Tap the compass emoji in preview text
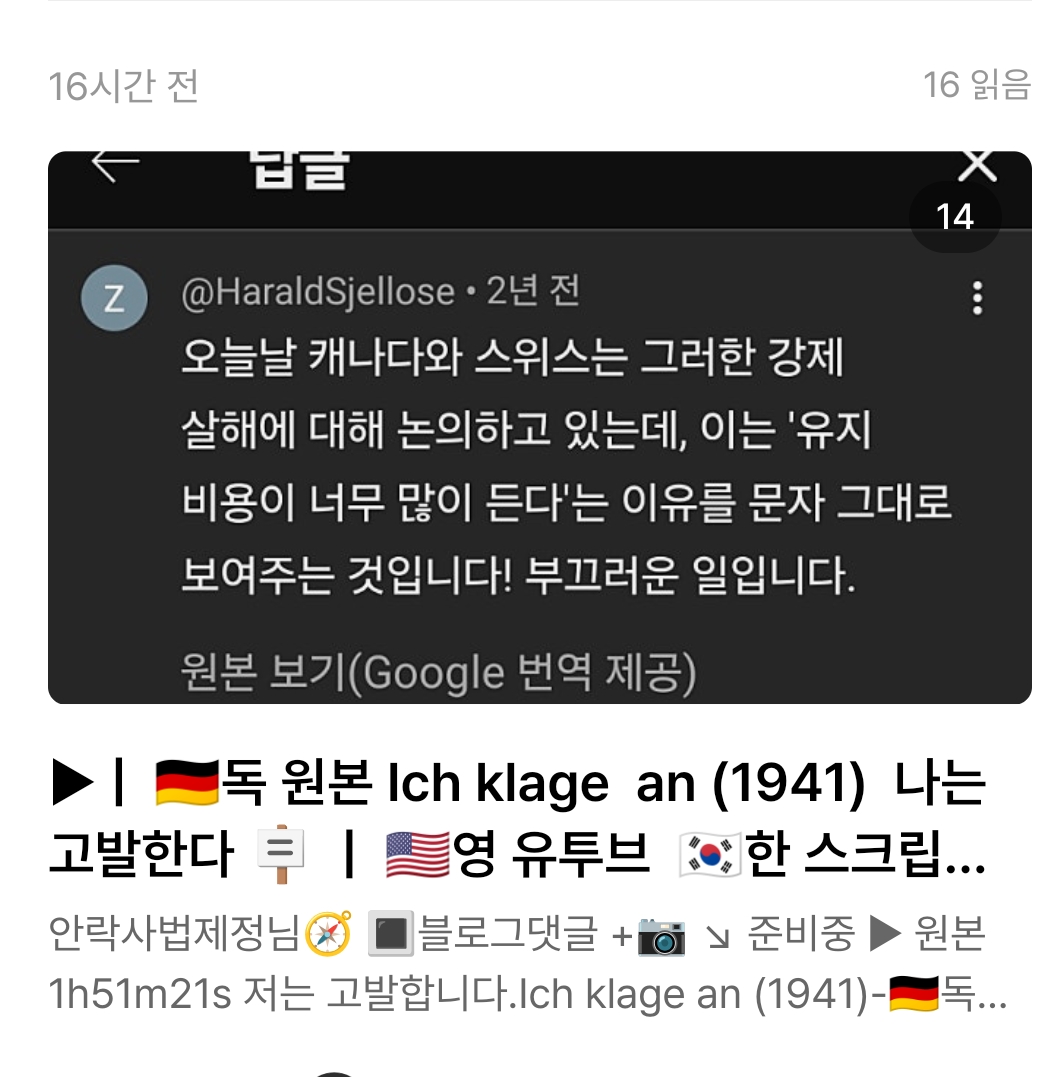This screenshot has height=1077, width=1061. pyautogui.click(x=328, y=934)
